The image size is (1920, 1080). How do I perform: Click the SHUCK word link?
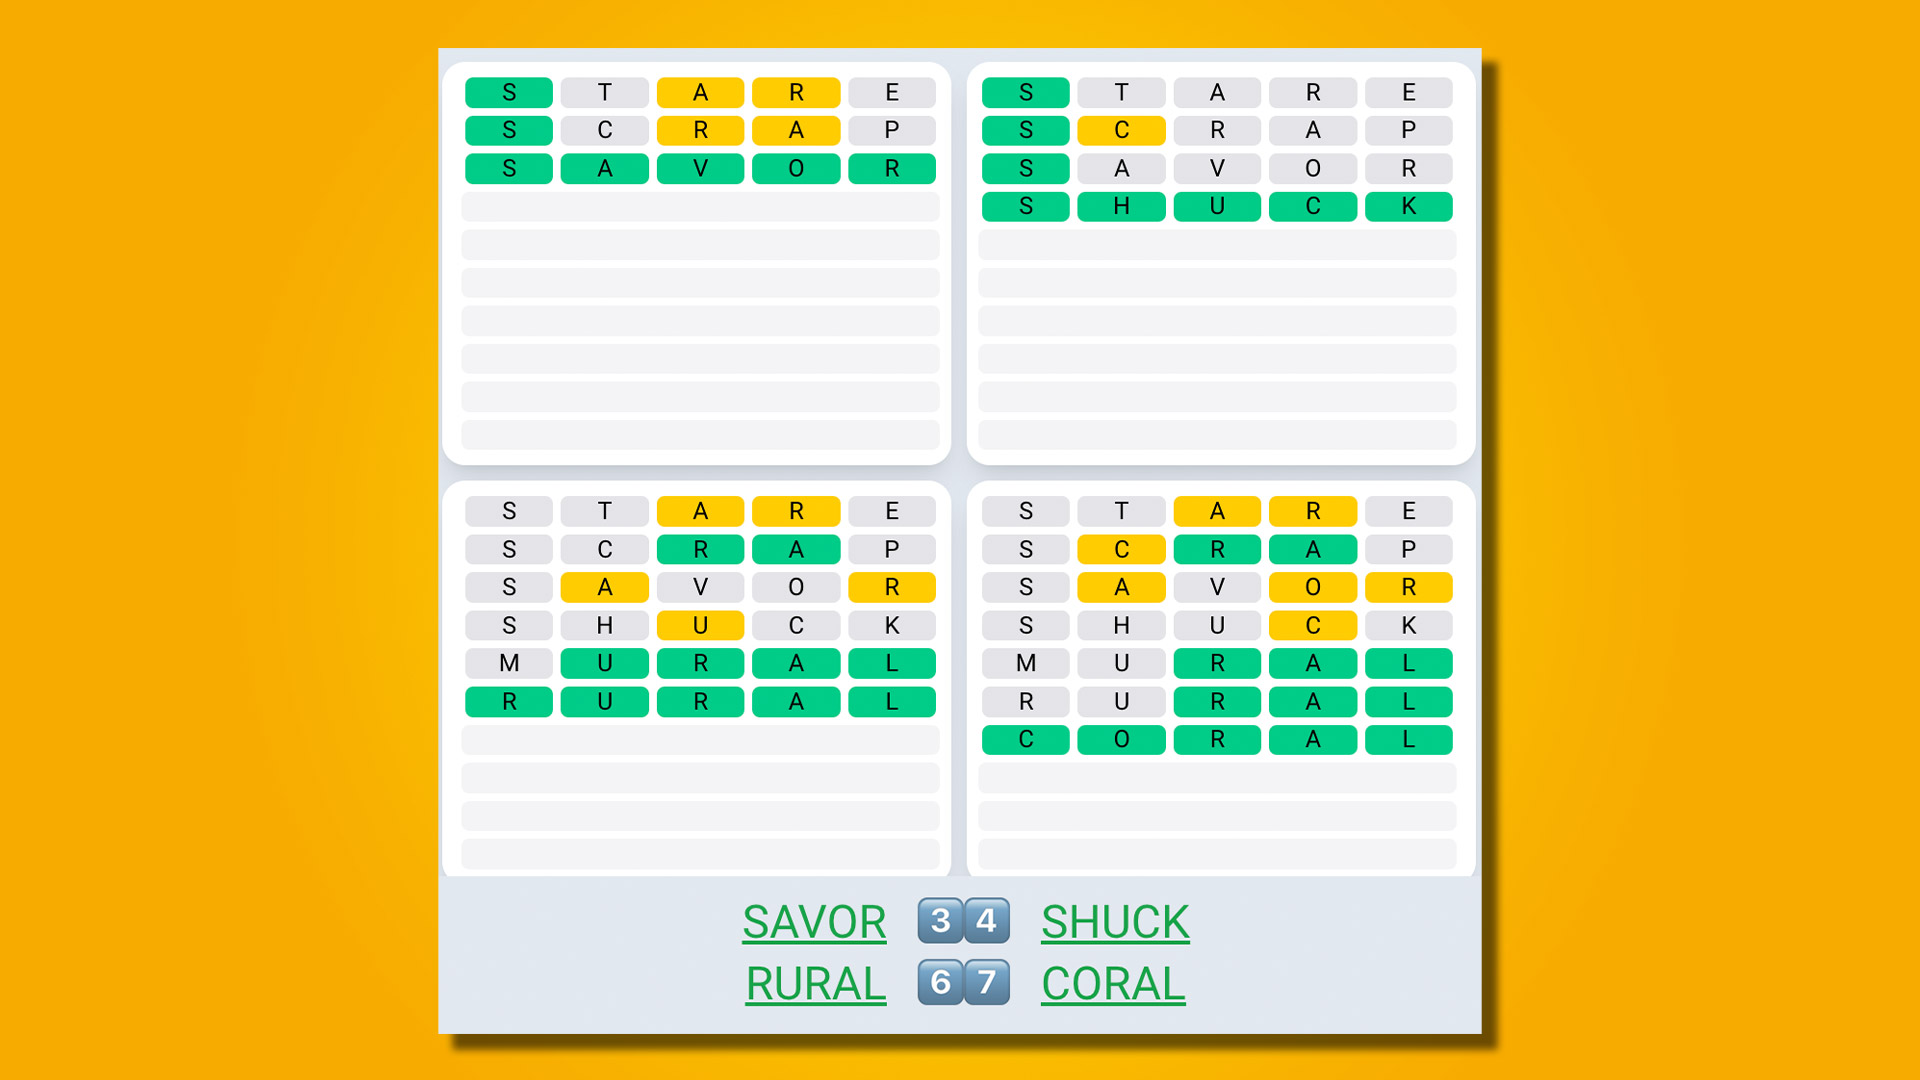[x=1112, y=919]
